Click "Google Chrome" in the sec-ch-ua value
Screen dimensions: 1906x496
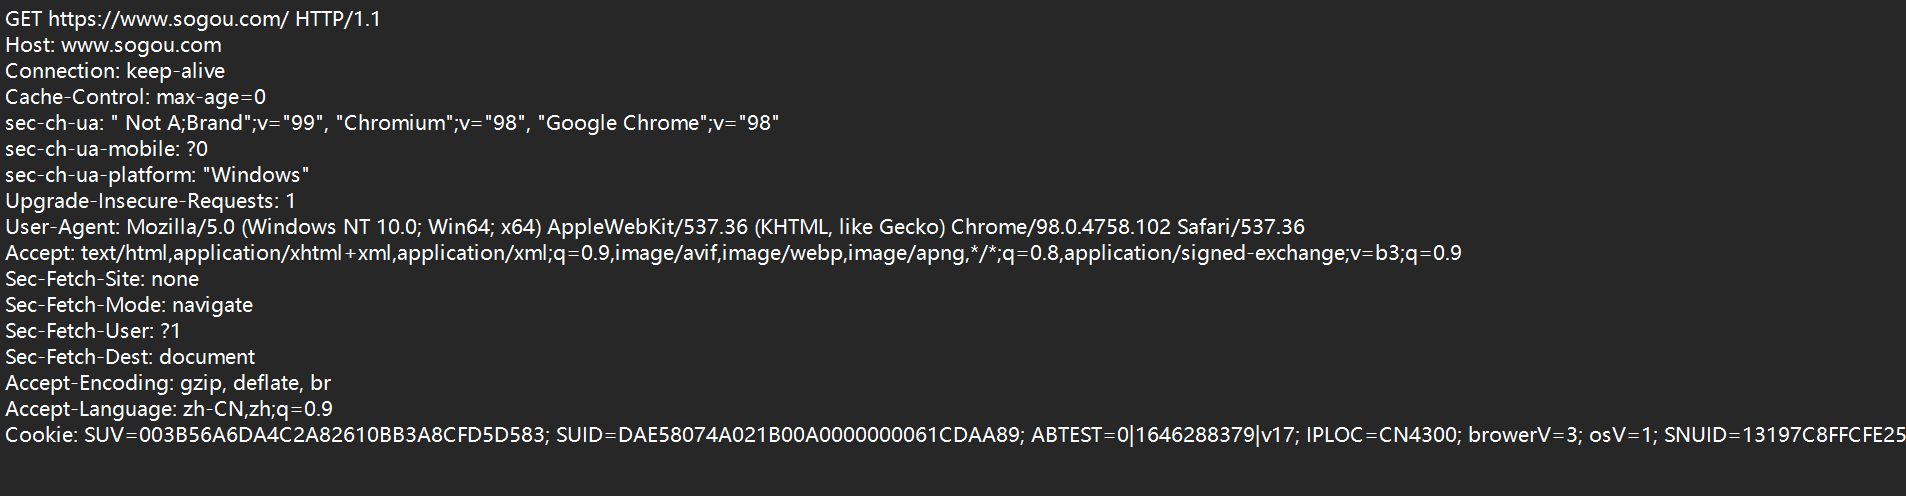click(x=623, y=123)
